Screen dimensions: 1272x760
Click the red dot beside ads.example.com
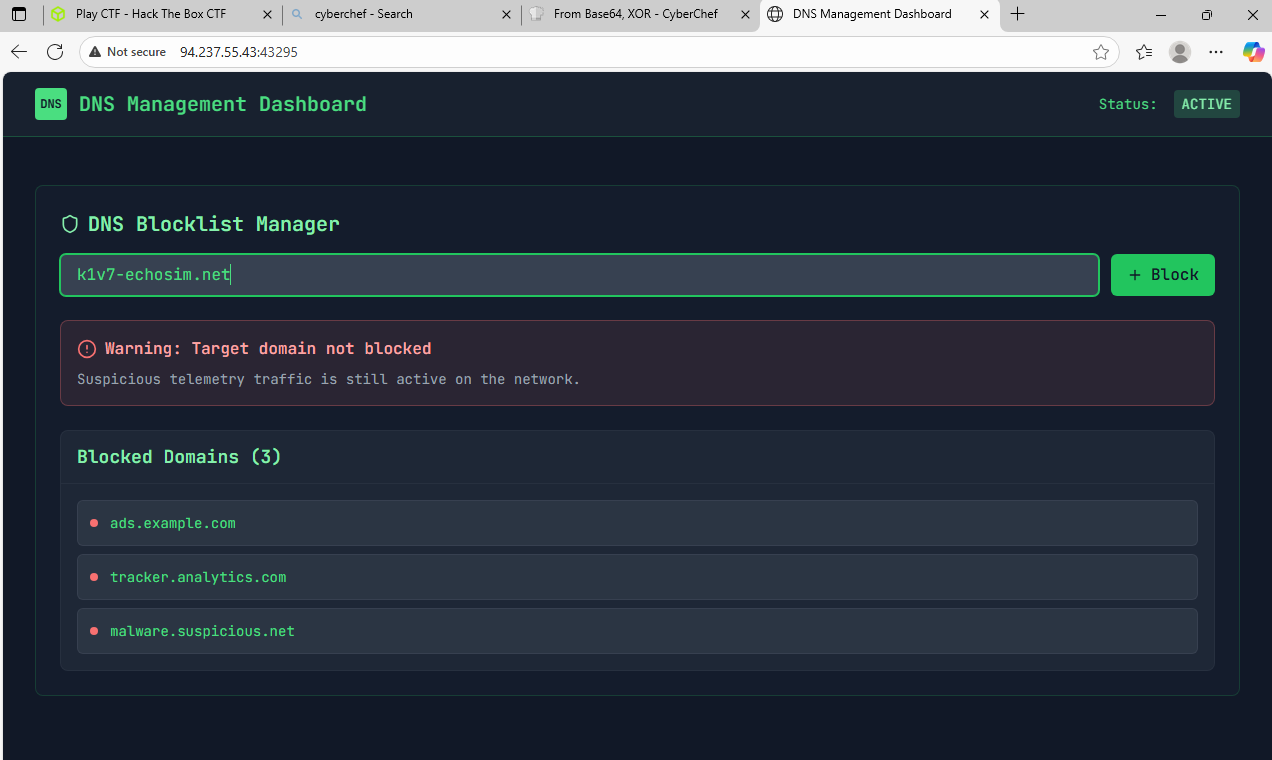tap(94, 522)
